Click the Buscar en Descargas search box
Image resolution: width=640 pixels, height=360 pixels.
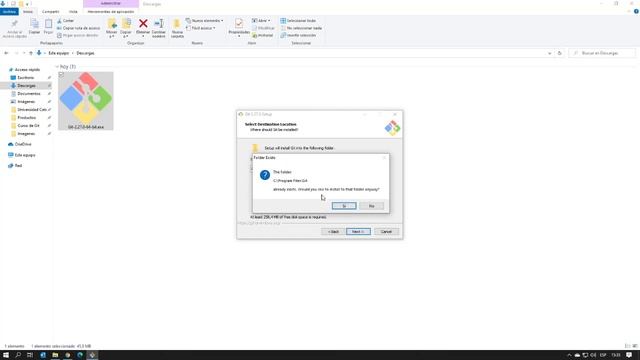(602, 53)
